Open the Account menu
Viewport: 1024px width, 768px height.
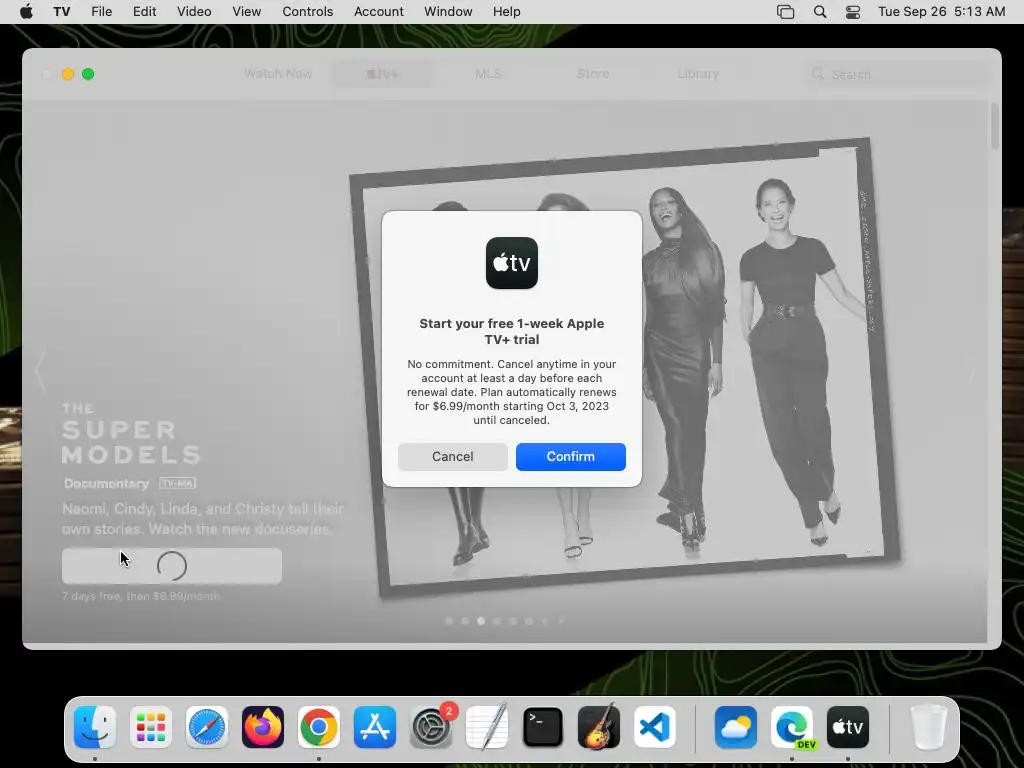379,11
